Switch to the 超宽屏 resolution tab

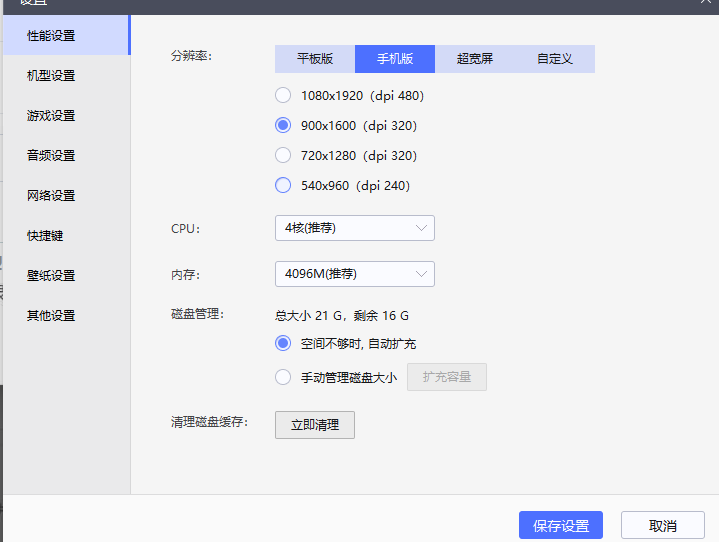coord(475,59)
